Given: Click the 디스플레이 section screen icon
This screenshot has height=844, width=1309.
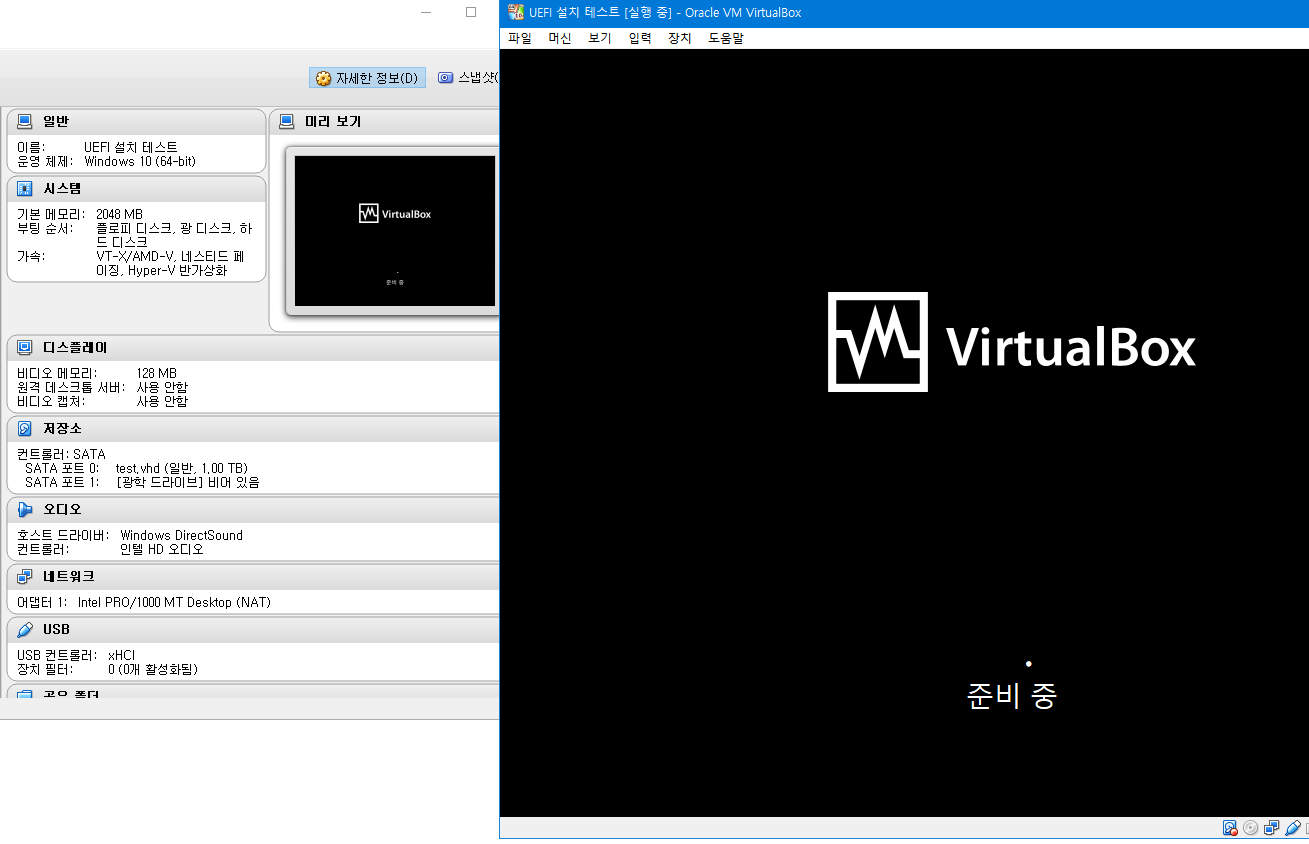Looking at the screenshot, I should point(25,348).
